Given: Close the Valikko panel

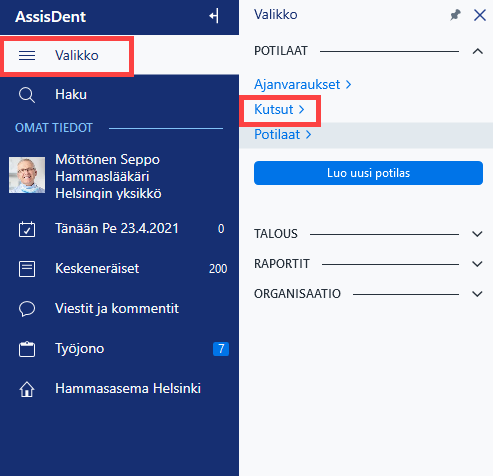Looking at the screenshot, I should pos(480,15).
